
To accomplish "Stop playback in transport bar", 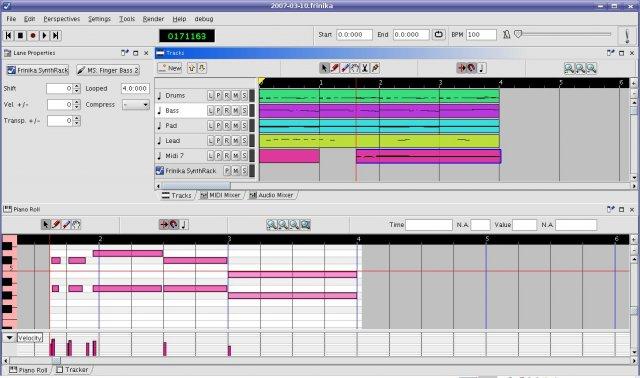I will coord(20,36).
